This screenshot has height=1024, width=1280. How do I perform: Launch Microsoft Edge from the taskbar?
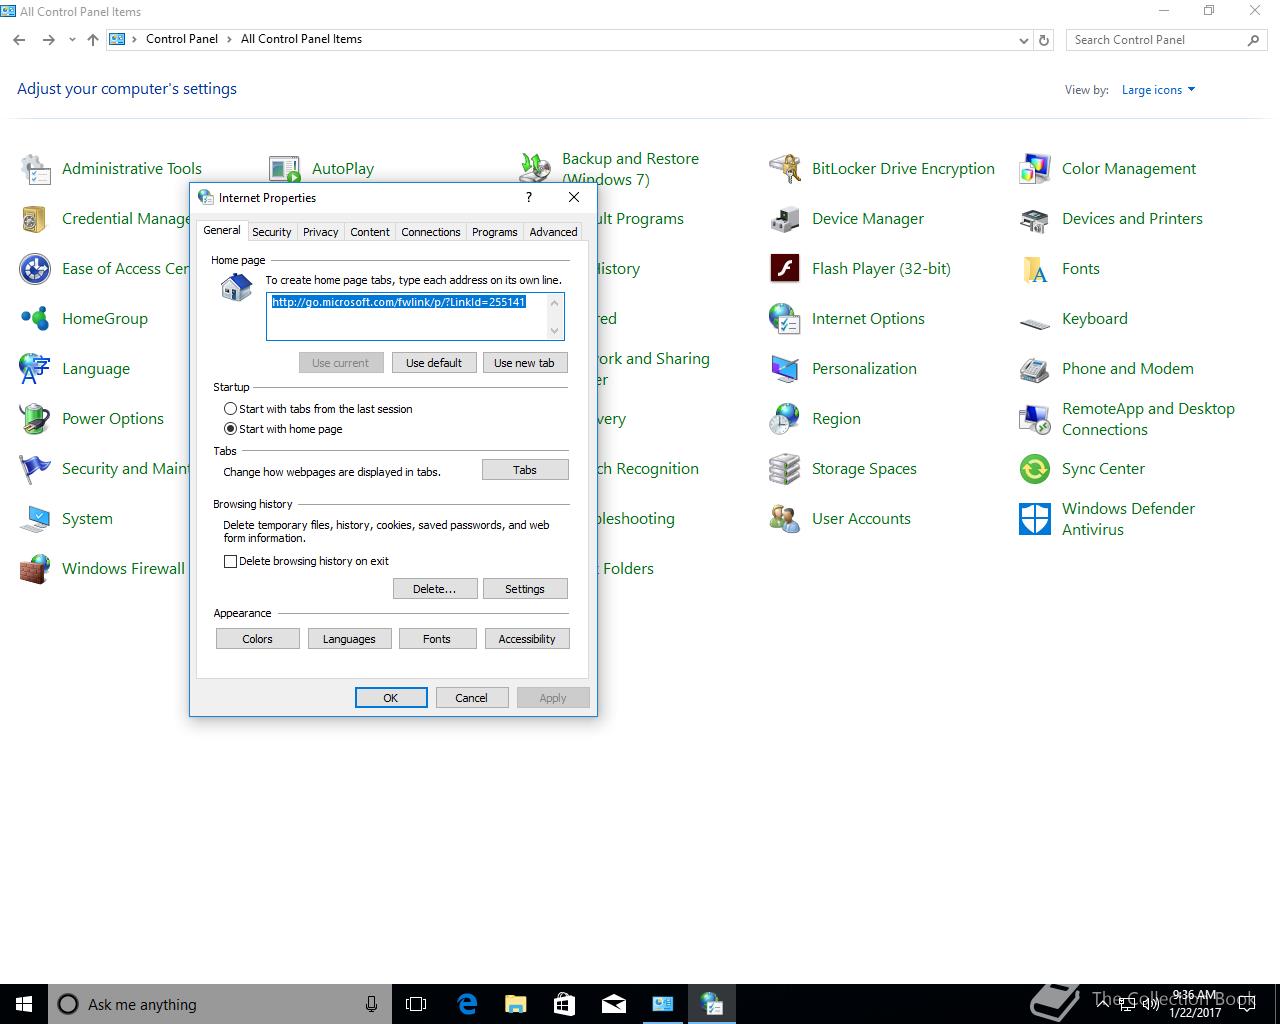467,1004
